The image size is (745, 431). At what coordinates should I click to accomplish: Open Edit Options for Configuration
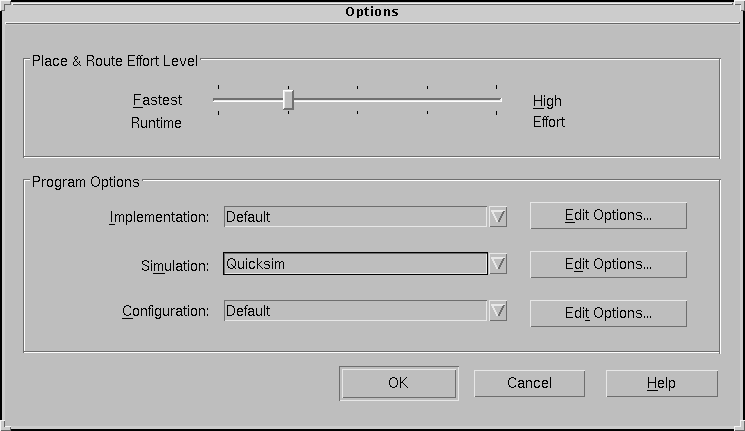(x=608, y=313)
